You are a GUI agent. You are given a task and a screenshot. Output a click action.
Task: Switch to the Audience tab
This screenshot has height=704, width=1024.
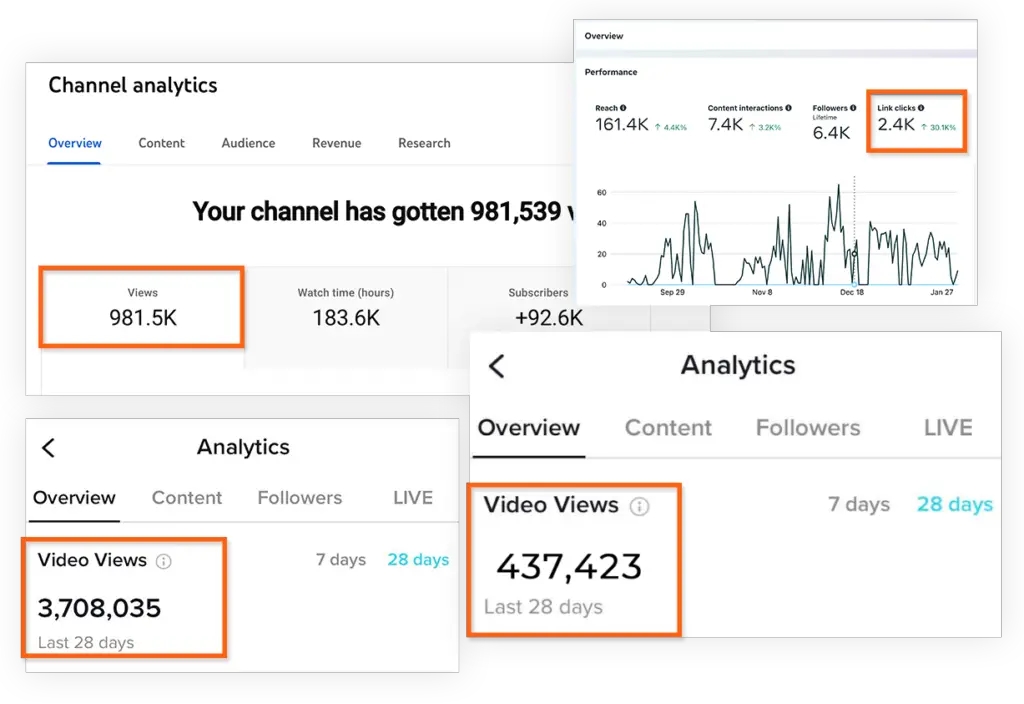coord(248,143)
